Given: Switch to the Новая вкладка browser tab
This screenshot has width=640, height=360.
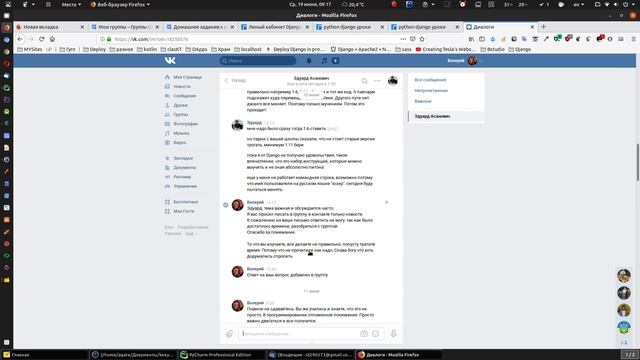Looking at the screenshot, I should click(x=50, y=27).
